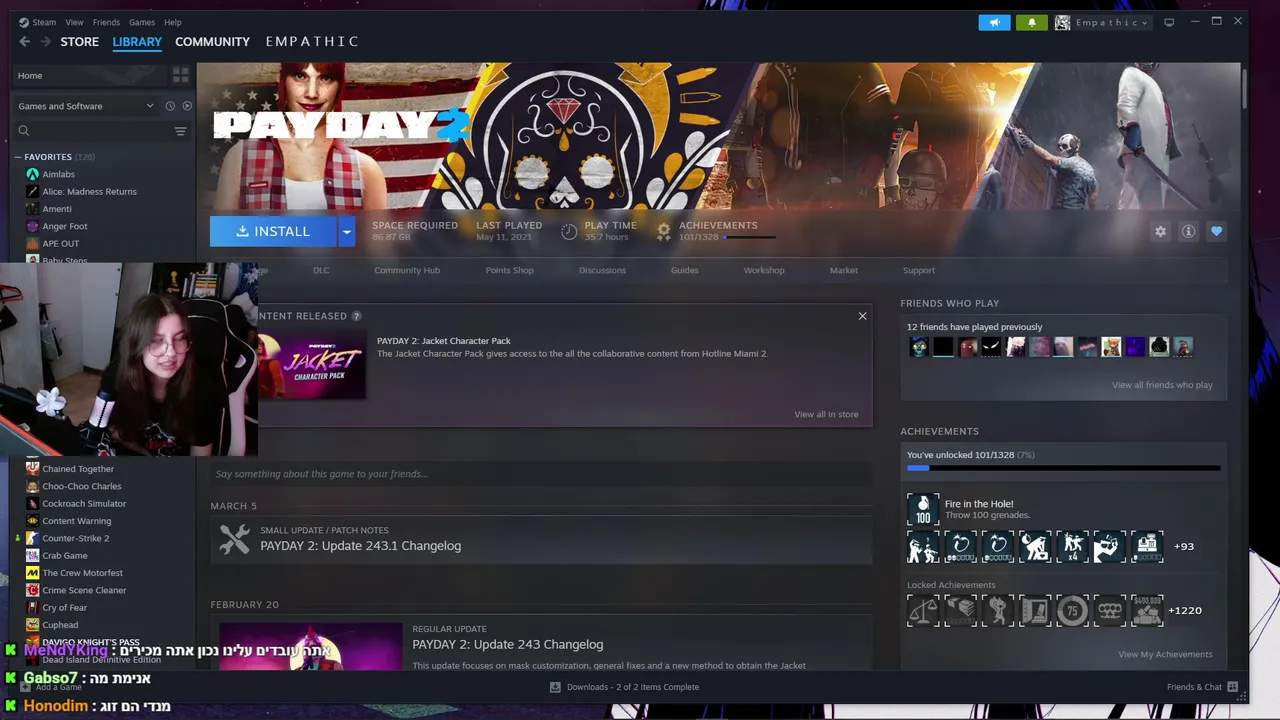Image resolution: width=1280 pixels, height=720 pixels.
Task: Open the Steam menu
Action: 44,22
